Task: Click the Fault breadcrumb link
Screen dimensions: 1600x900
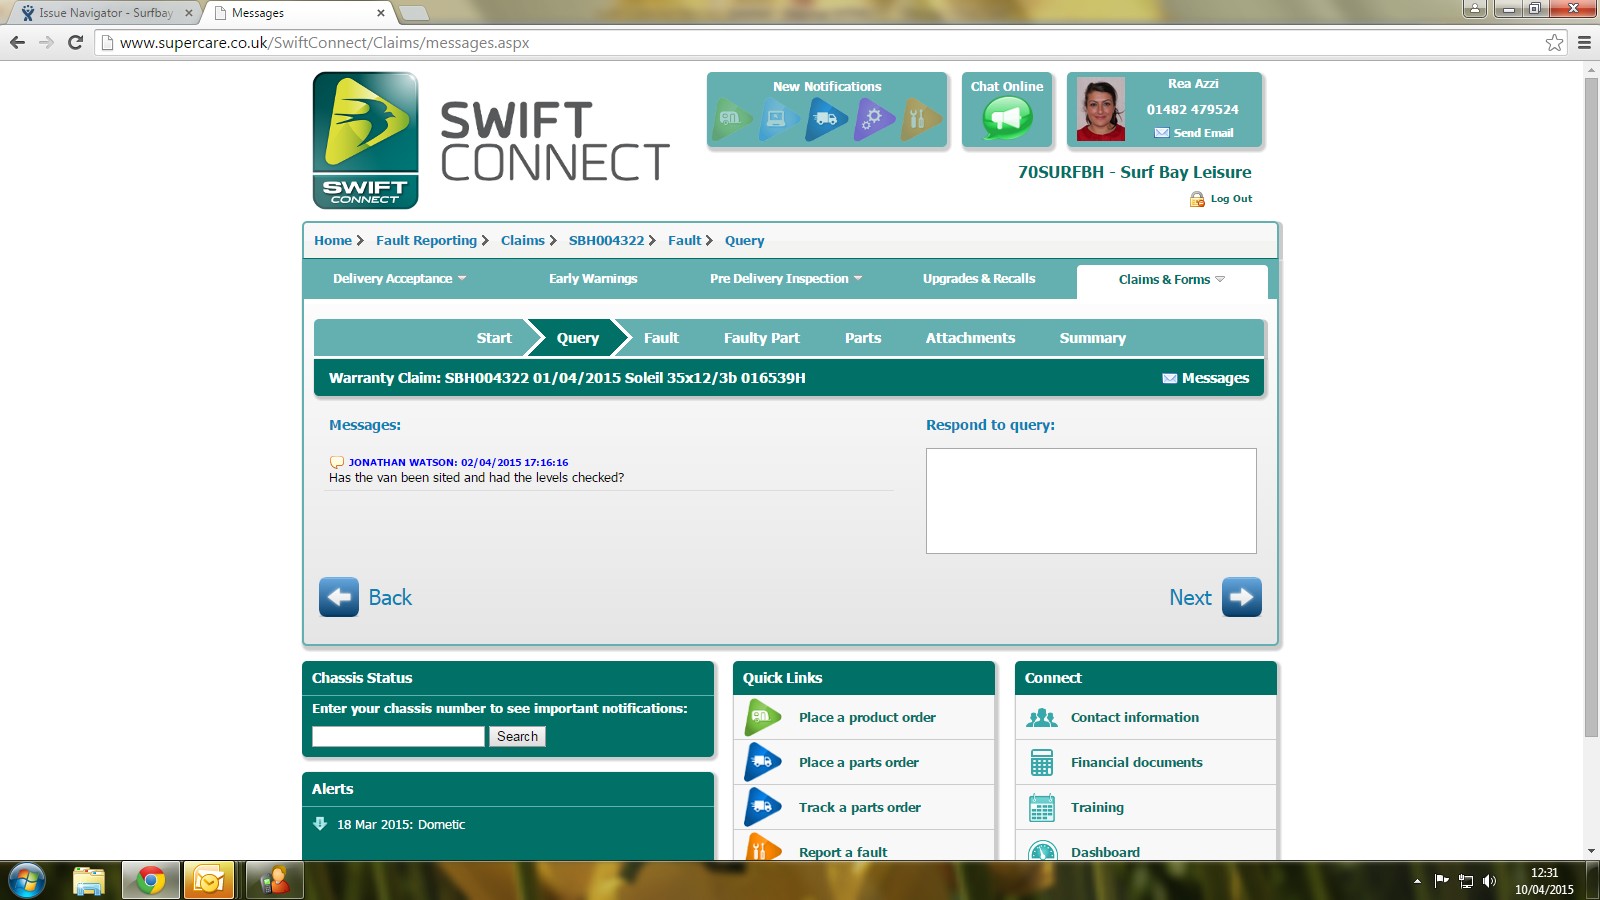Action: click(x=685, y=241)
